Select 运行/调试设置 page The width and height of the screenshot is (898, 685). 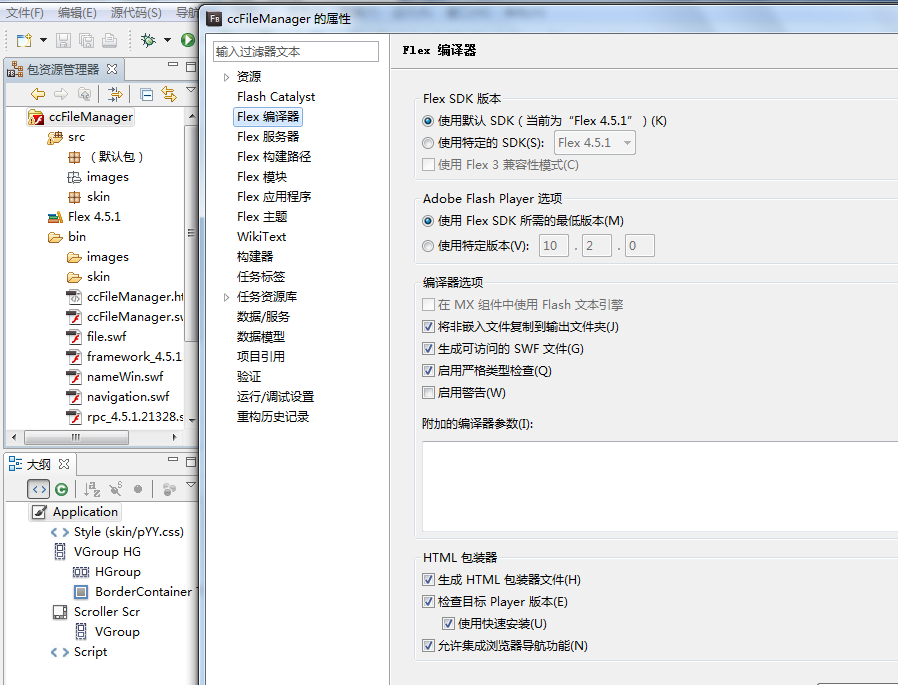click(x=275, y=396)
